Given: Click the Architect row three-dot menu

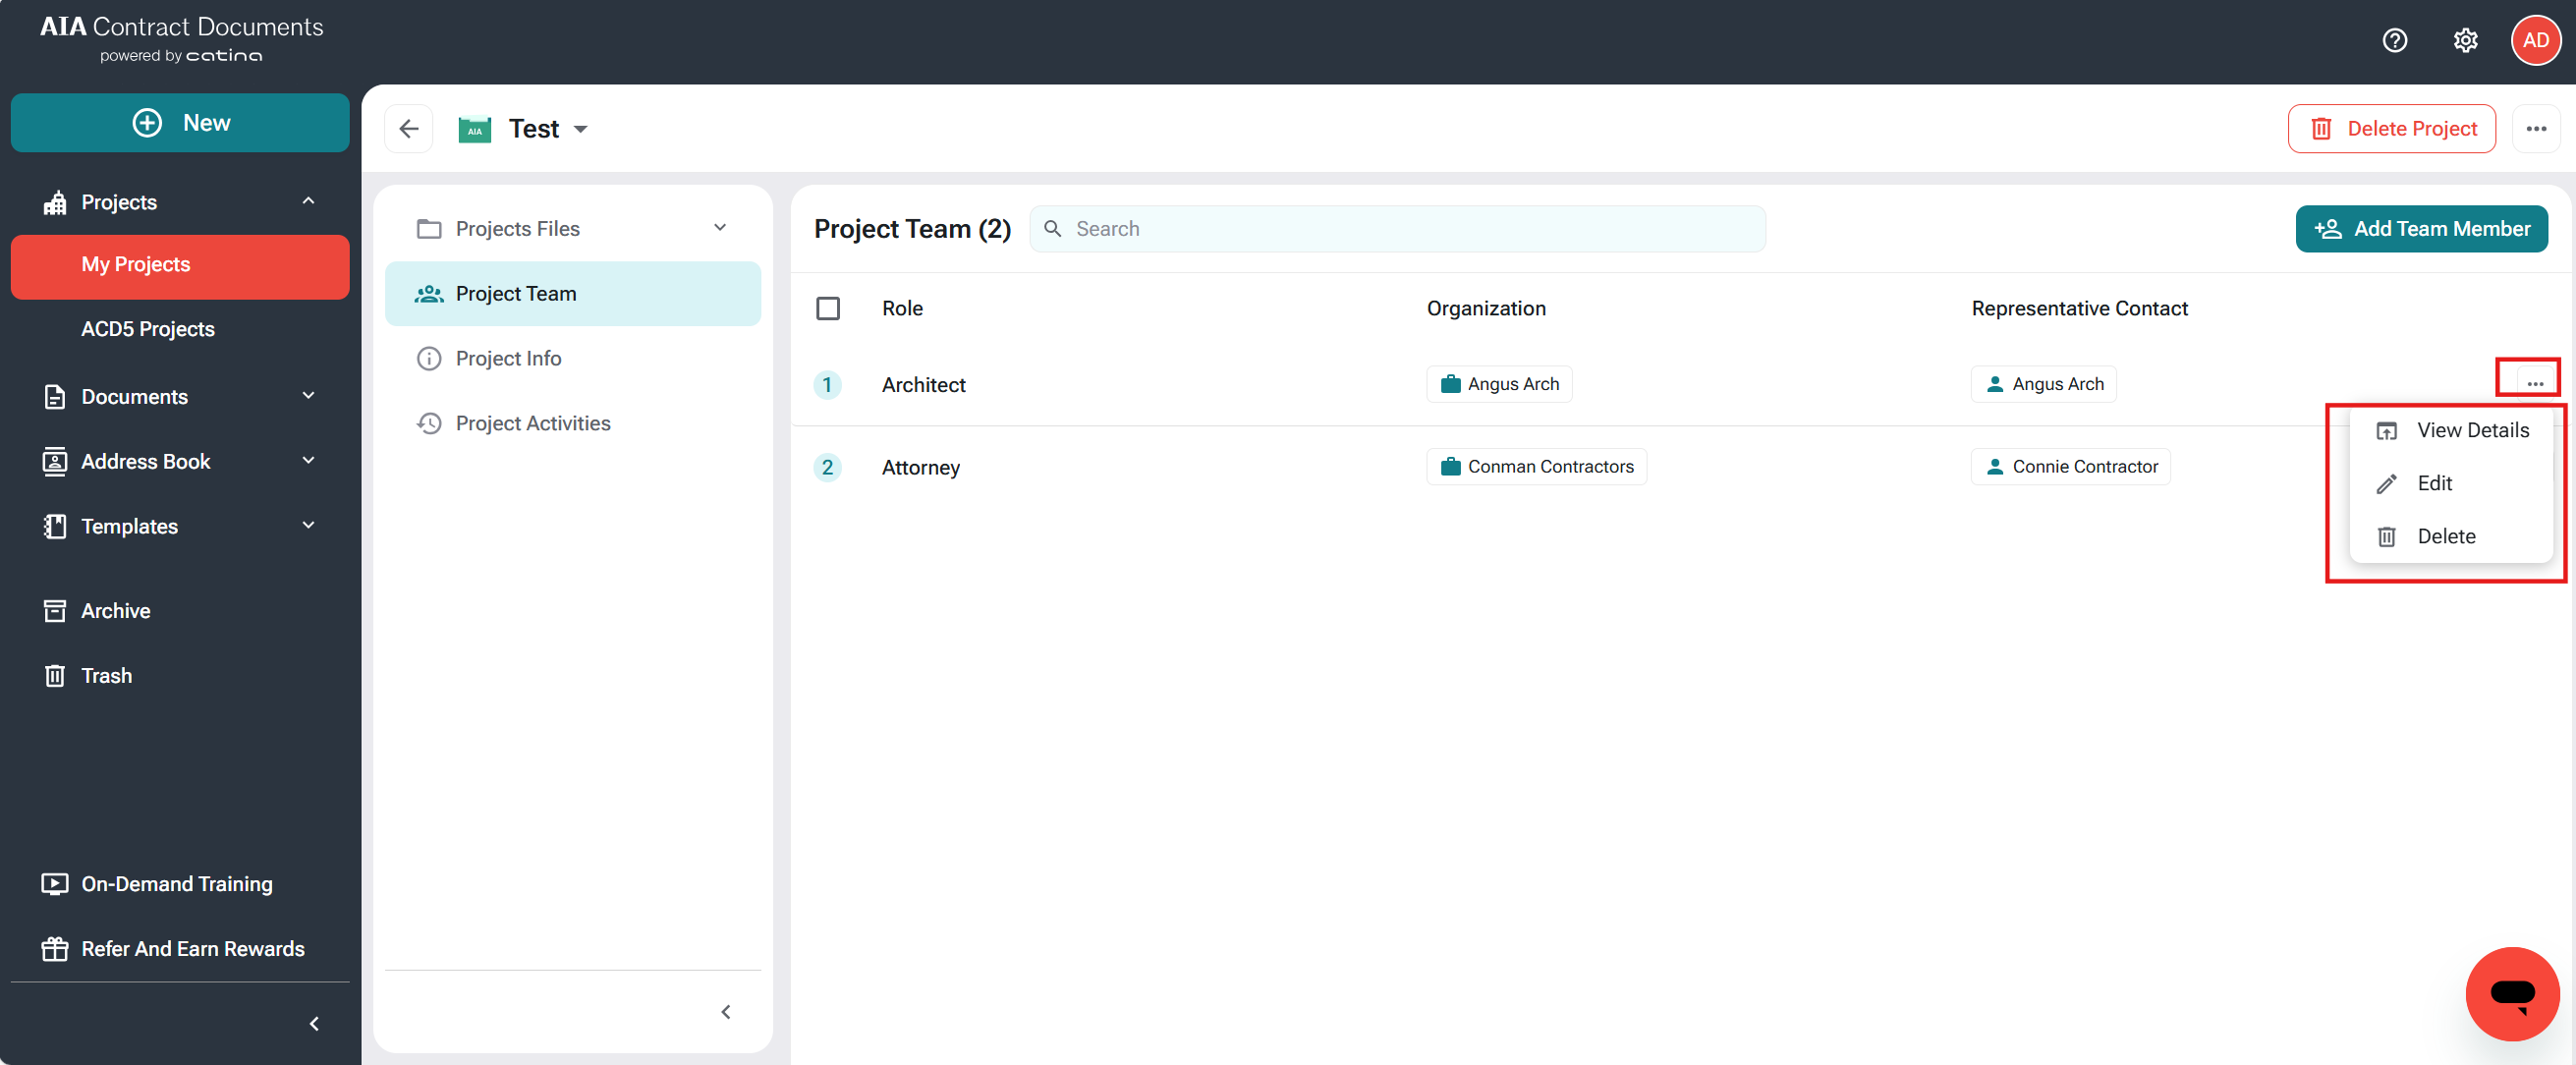Looking at the screenshot, I should (2534, 383).
